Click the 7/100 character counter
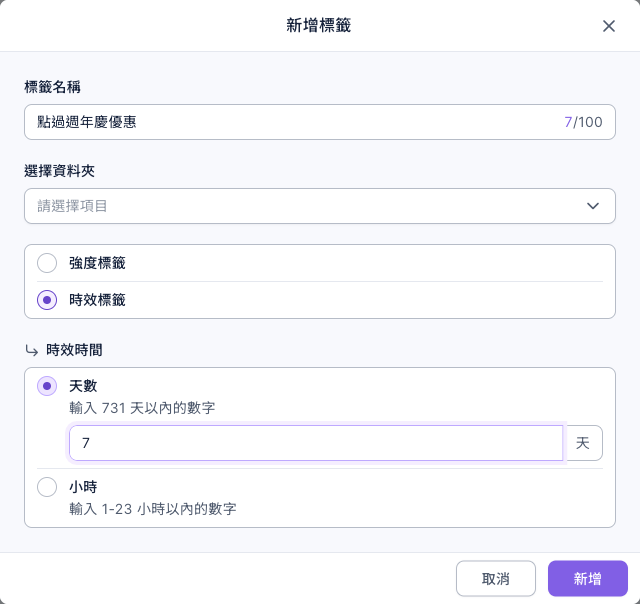This screenshot has width=640, height=604. coord(583,122)
